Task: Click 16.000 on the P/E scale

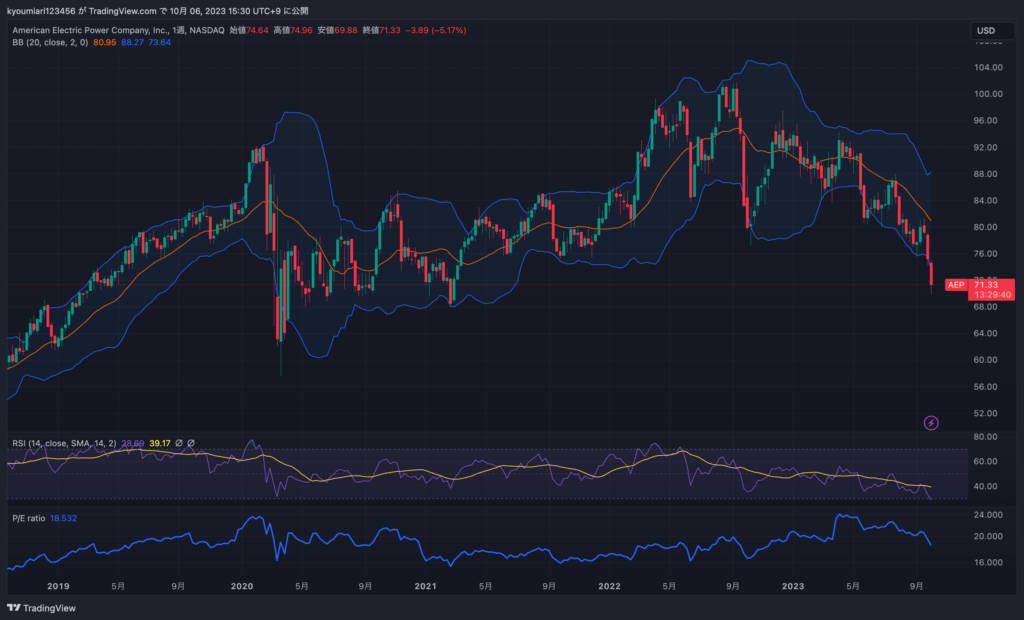Action: [988, 563]
